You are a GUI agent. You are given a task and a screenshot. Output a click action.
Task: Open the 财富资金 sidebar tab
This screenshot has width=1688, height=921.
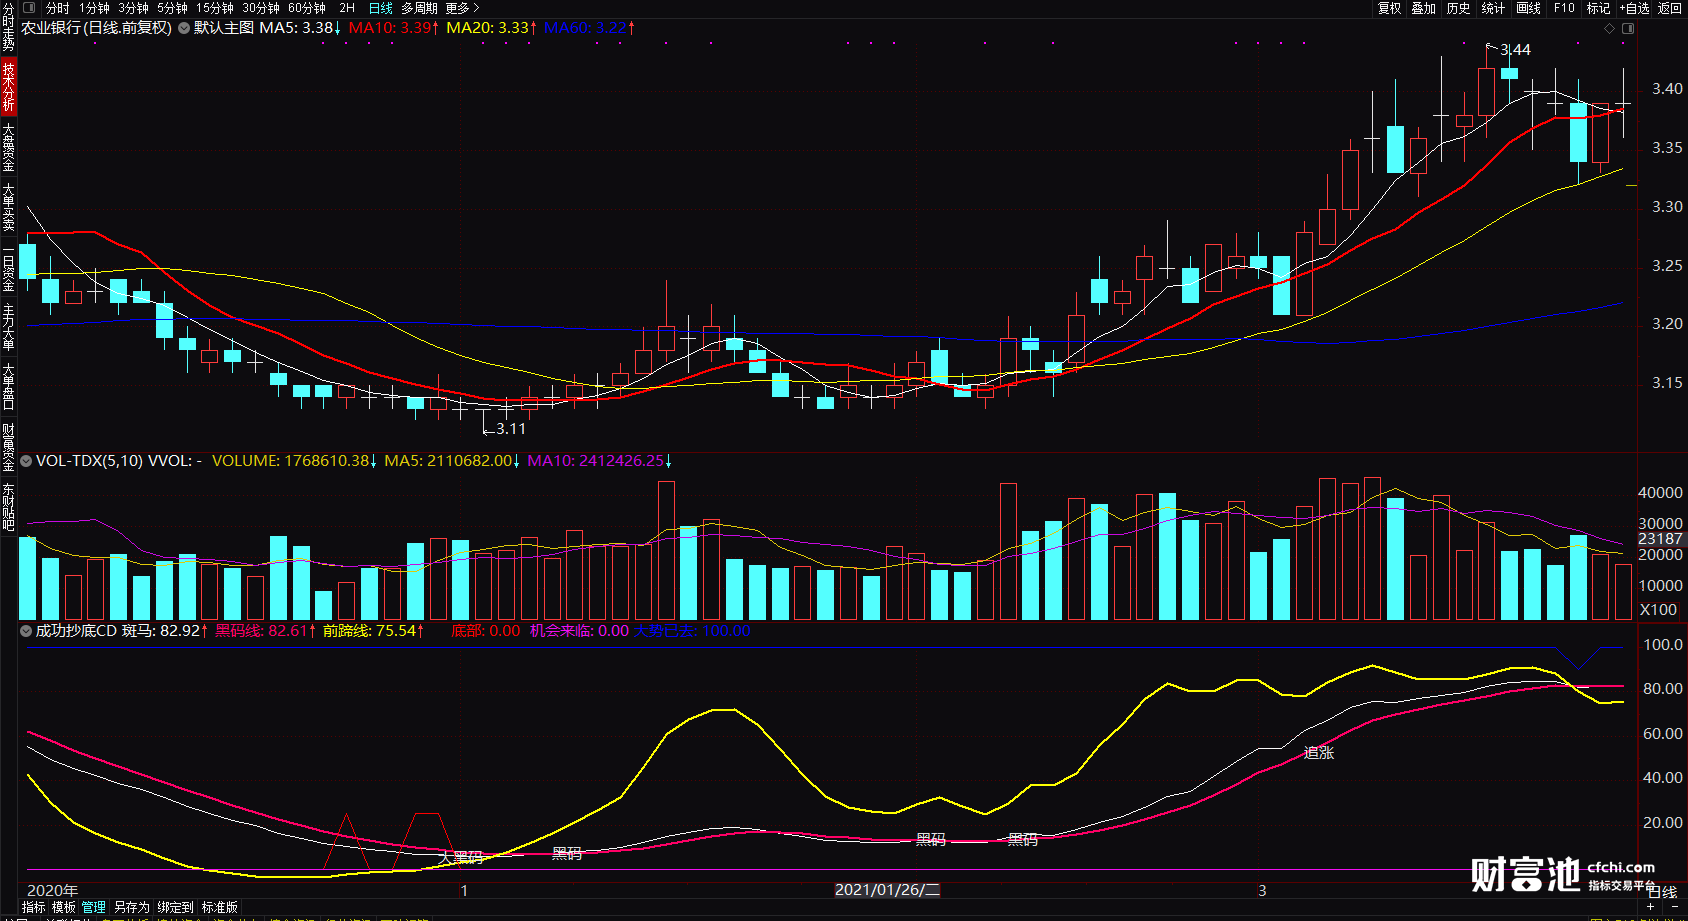pos(8,447)
